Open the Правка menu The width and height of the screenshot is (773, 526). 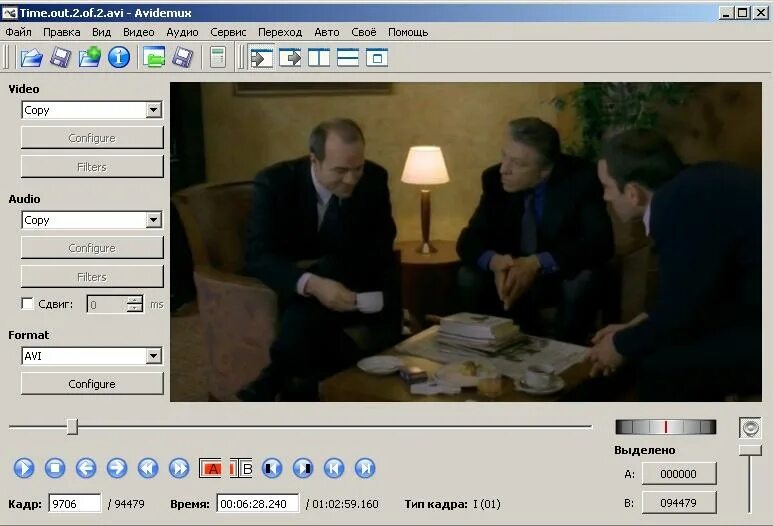pos(62,33)
